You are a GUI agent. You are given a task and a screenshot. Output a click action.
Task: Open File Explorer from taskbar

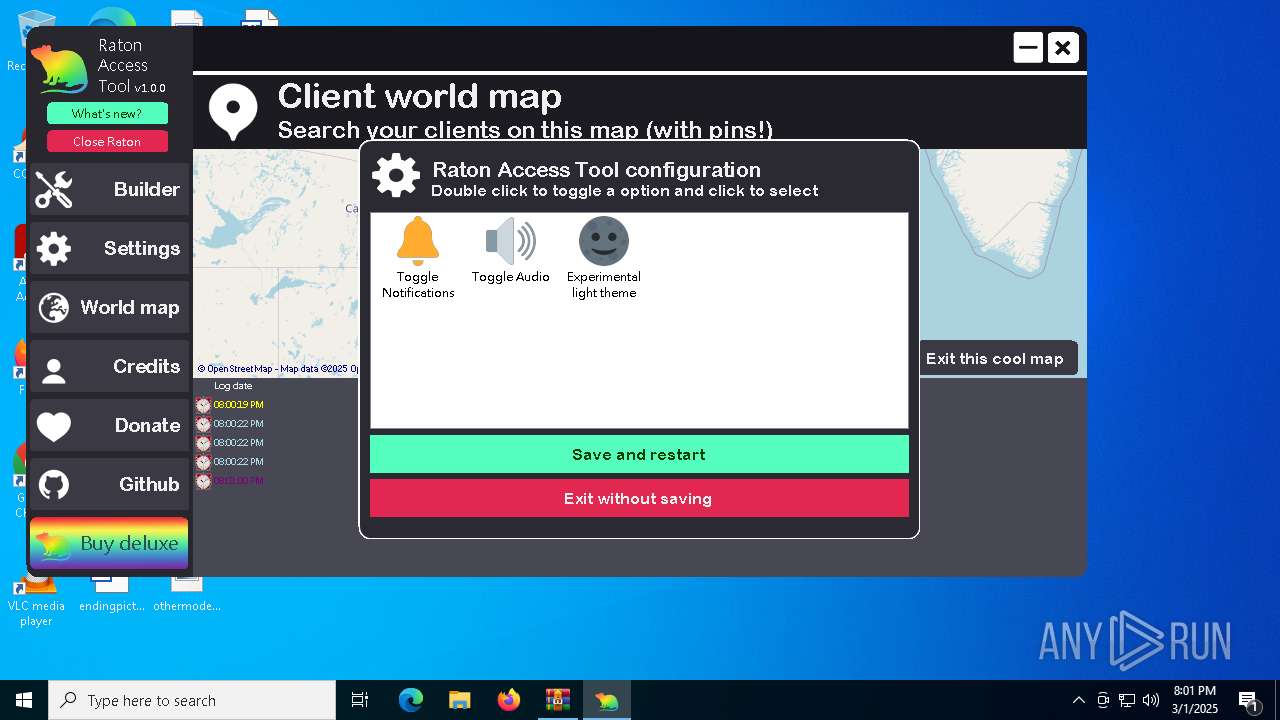[460, 700]
